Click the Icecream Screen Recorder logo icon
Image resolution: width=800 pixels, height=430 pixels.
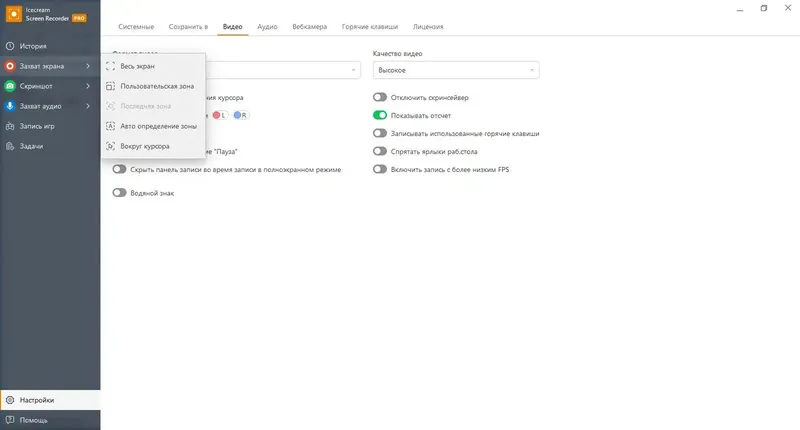14,14
